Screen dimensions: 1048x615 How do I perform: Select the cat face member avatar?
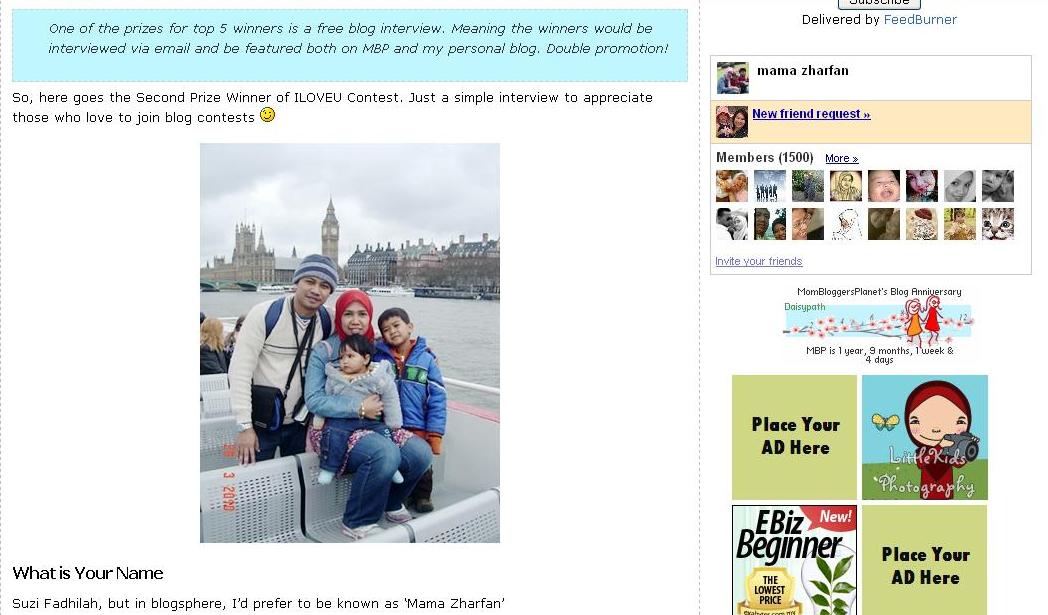coord(997,224)
